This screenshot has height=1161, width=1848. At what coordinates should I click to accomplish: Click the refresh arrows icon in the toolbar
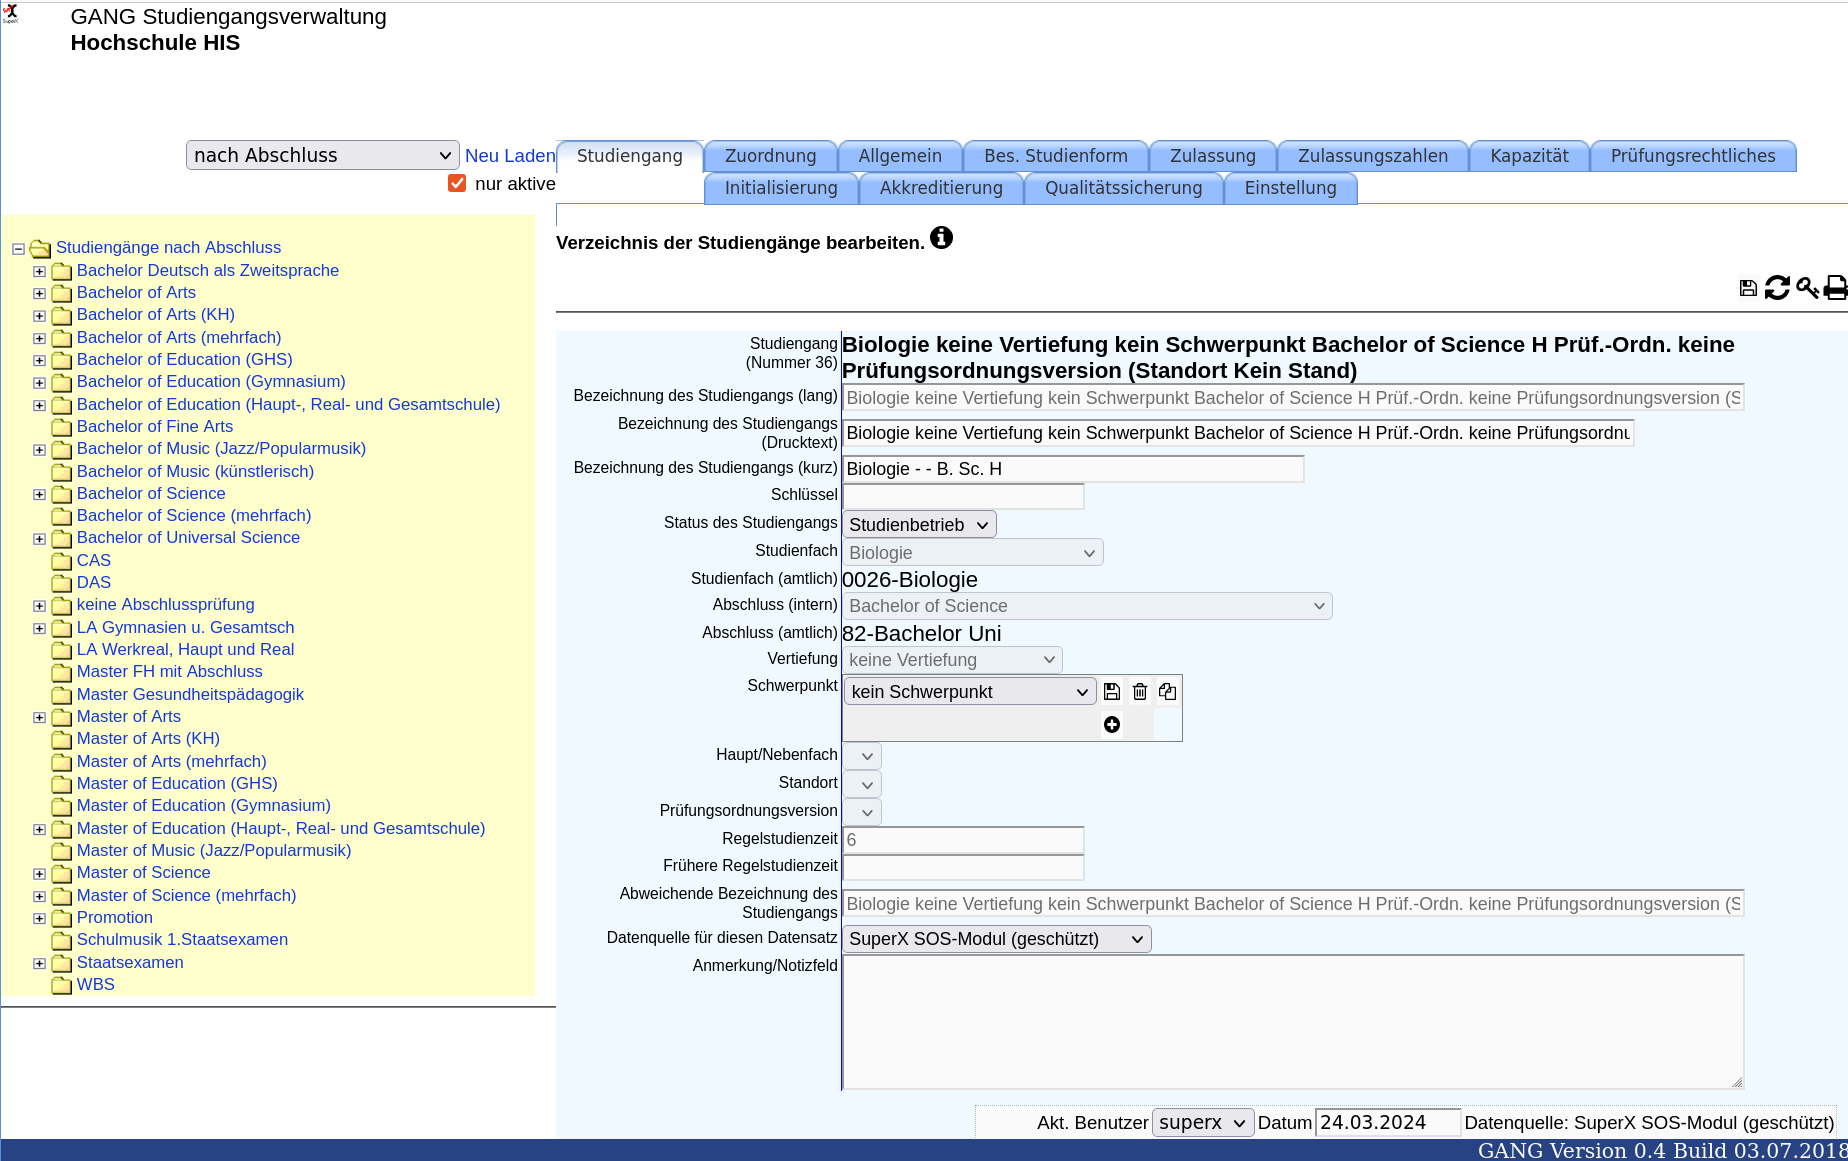click(x=1777, y=288)
